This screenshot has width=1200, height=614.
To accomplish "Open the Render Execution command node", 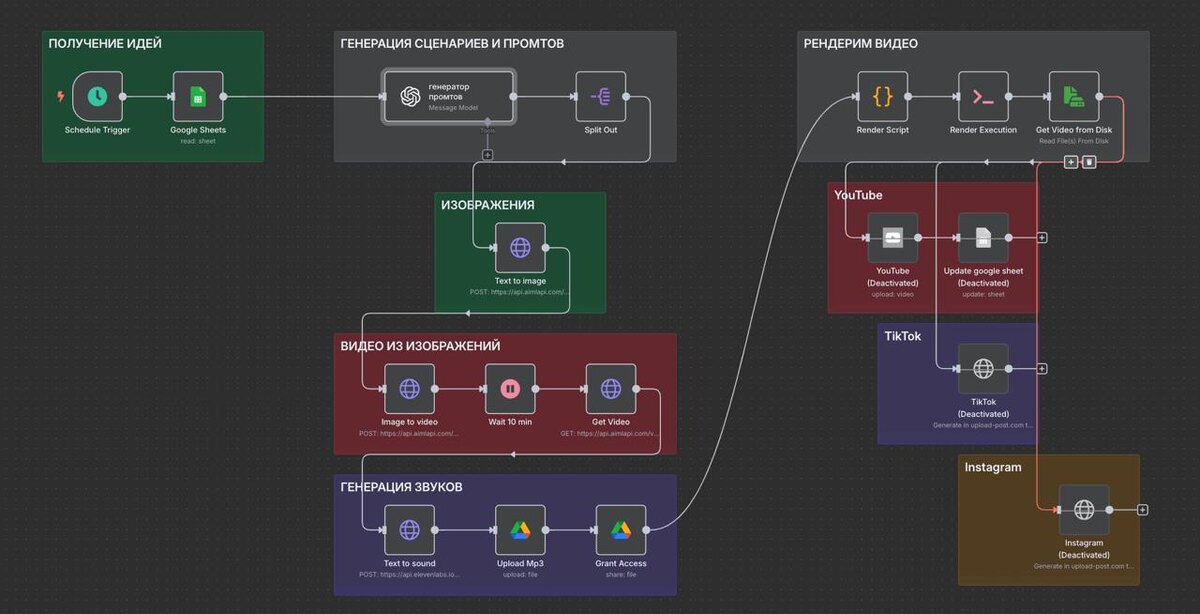I will pos(983,97).
